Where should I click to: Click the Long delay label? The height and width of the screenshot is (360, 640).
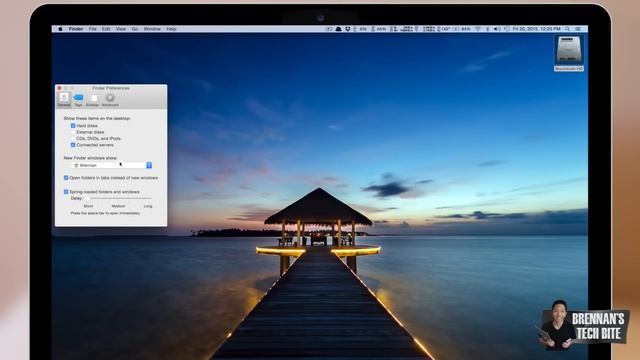tap(148, 206)
